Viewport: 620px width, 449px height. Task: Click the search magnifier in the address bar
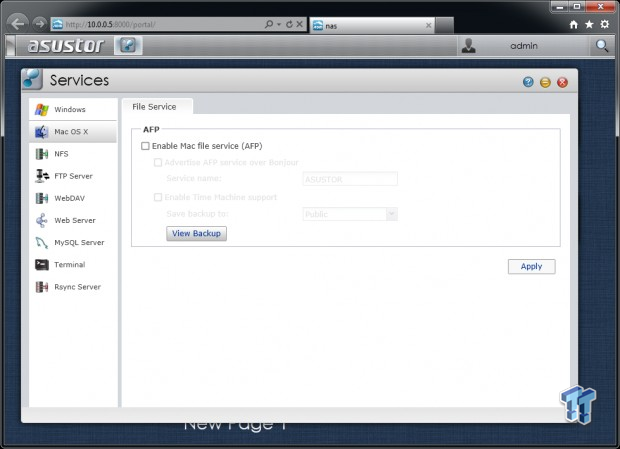(x=269, y=24)
